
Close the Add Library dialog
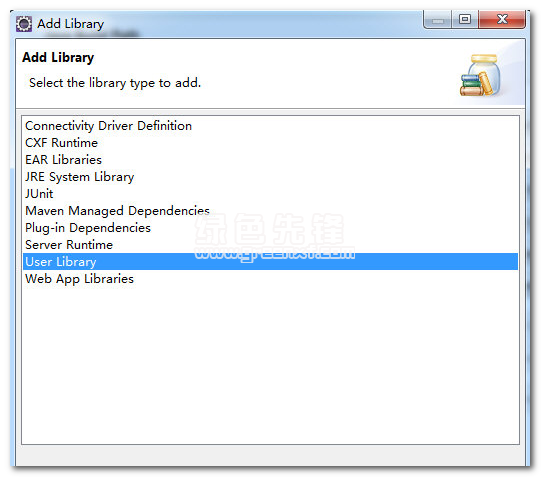tap(502, 19)
